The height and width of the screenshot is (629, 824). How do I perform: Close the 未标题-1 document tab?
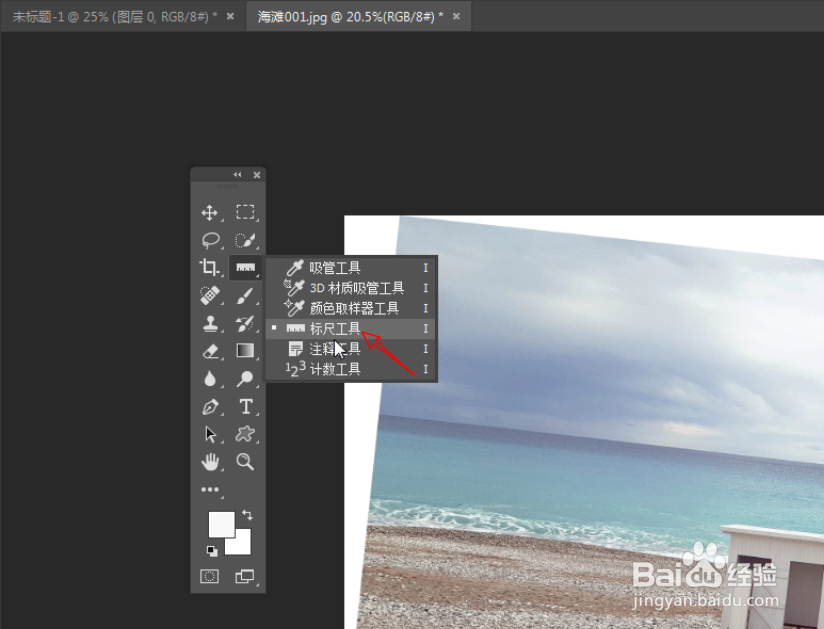click(x=230, y=17)
